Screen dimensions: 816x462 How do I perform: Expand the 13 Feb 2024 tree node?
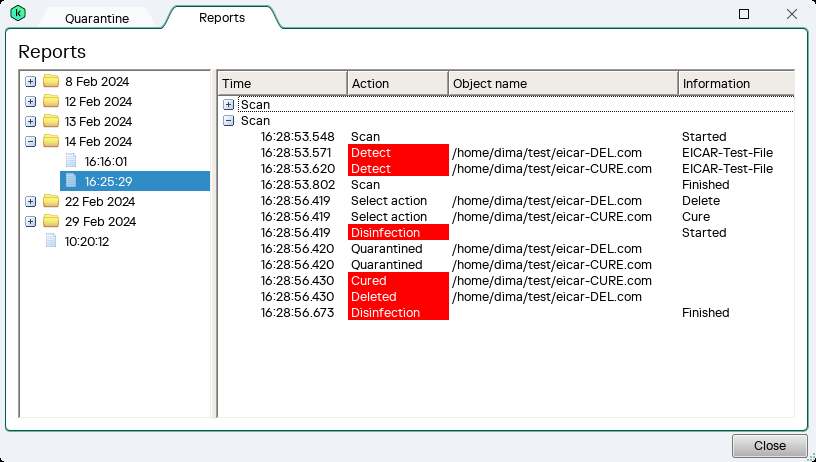pyautogui.click(x=30, y=121)
